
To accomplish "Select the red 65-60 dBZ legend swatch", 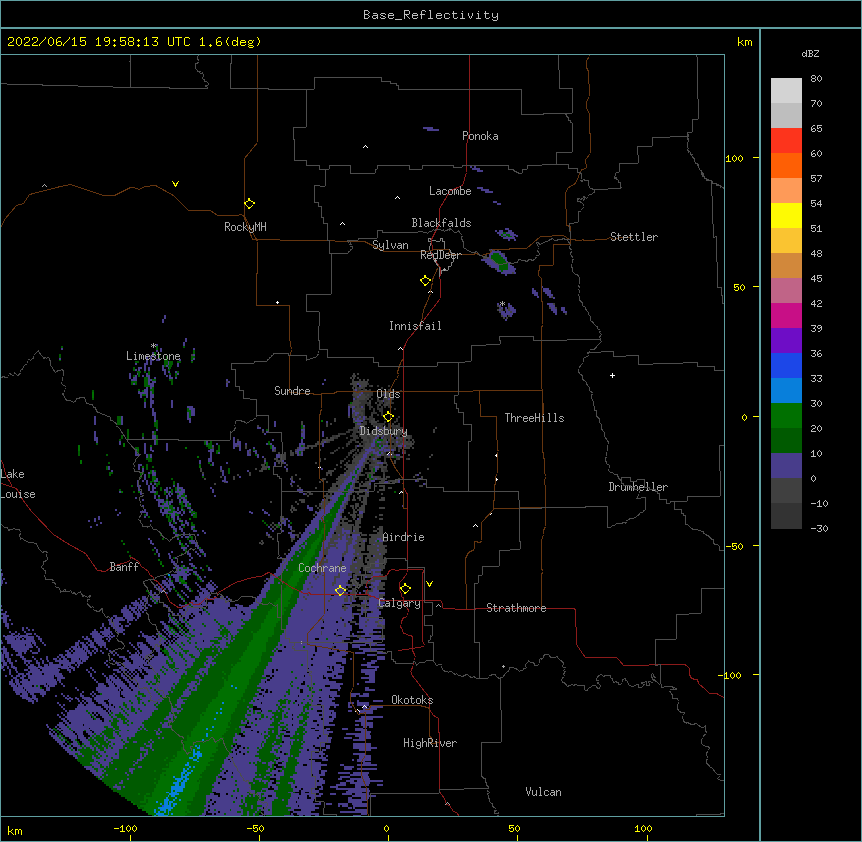I will tap(786, 141).
